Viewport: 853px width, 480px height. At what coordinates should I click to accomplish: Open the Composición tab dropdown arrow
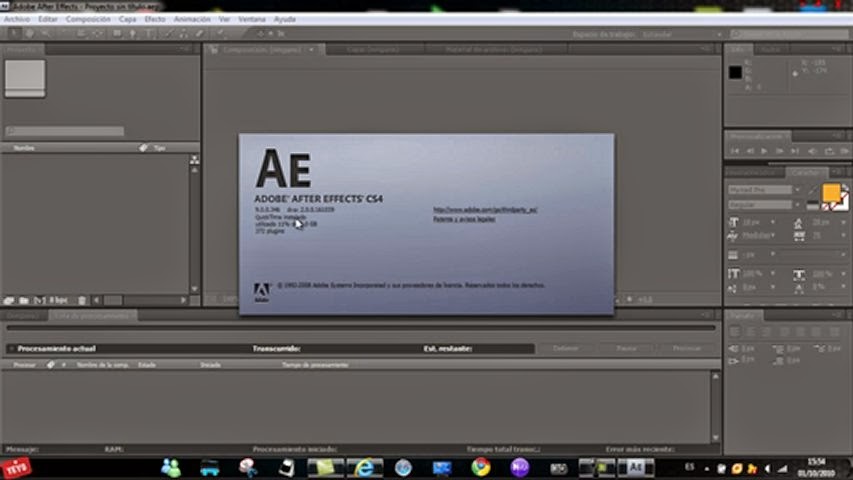pyautogui.click(x=312, y=50)
